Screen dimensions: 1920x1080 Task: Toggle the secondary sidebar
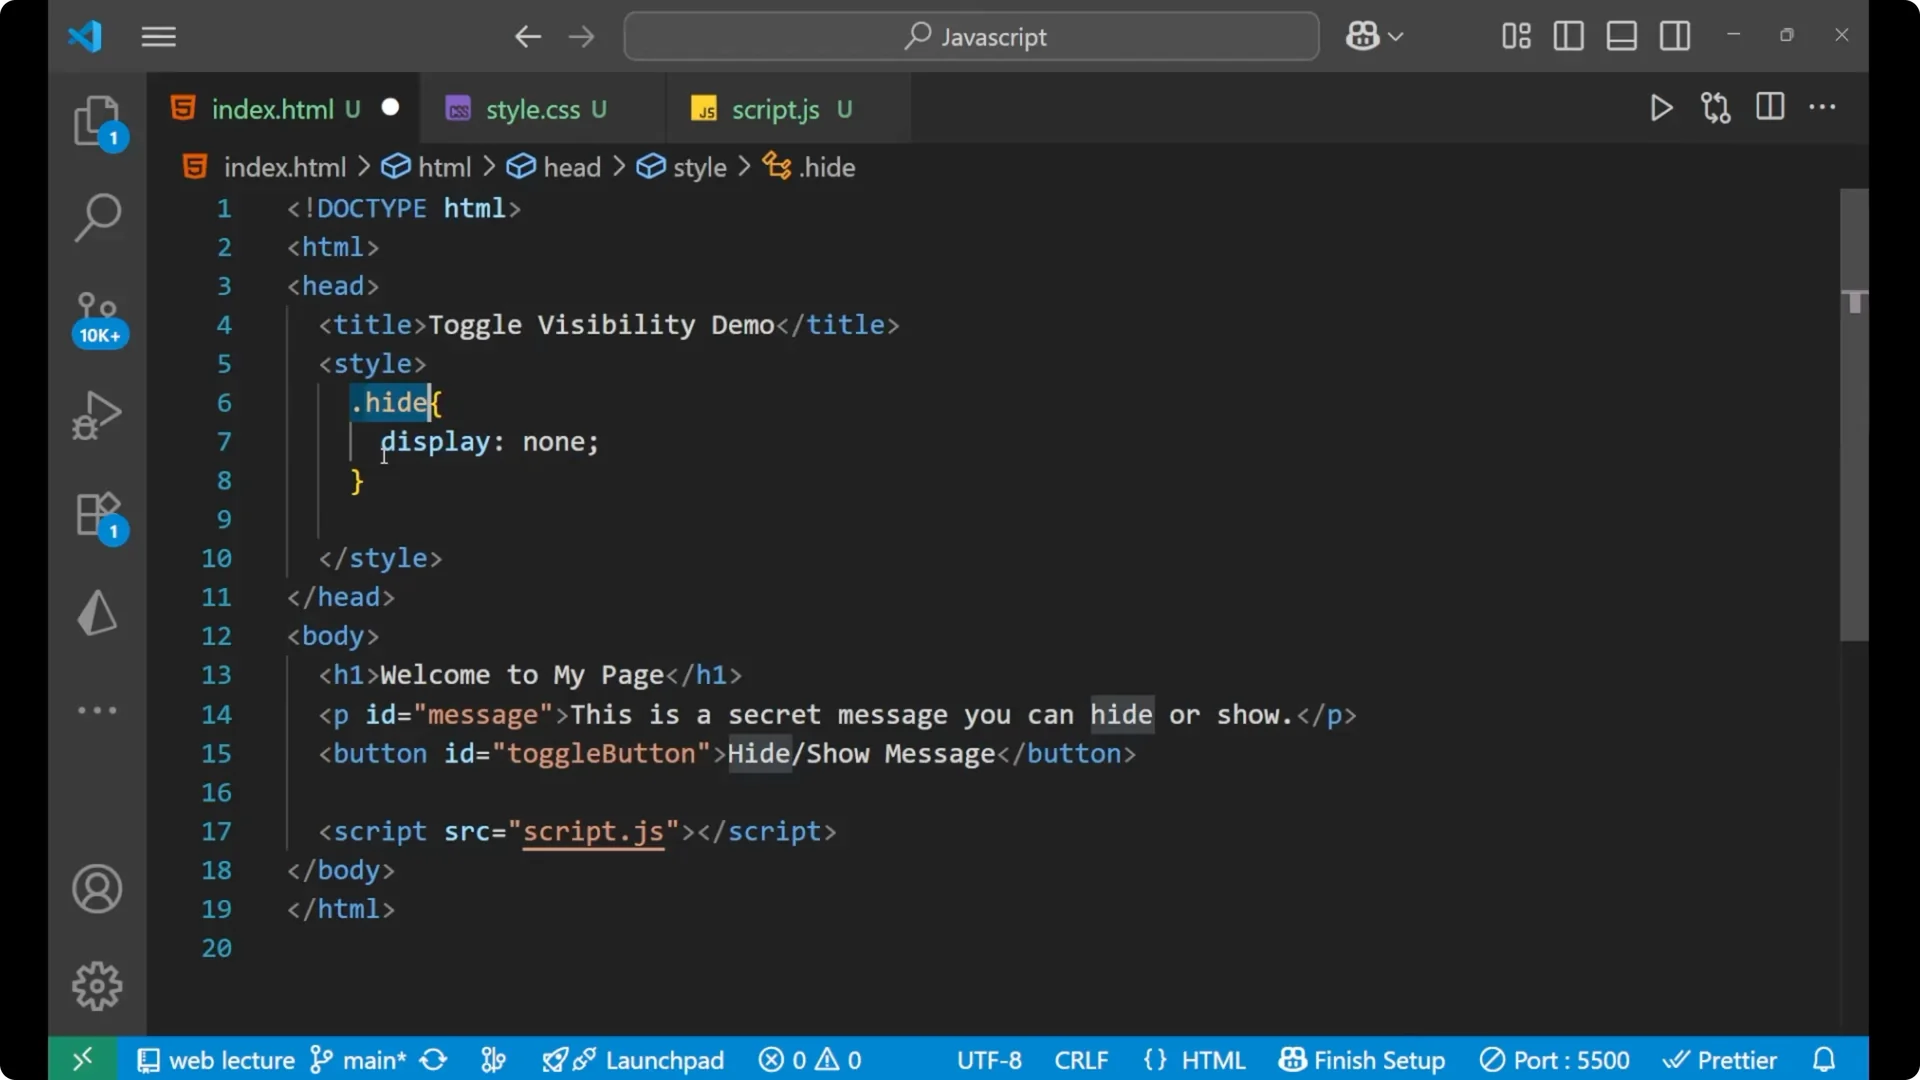click(1675, 36)
